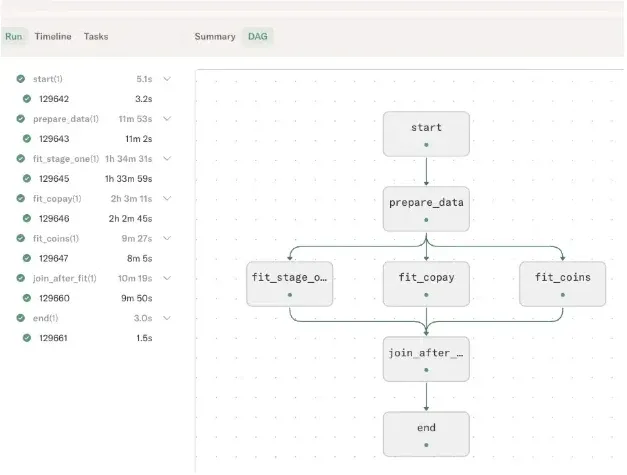Click the 8m 5s task duration
The width and height of the screenshot is (627, 475).
tap(140, 258)
